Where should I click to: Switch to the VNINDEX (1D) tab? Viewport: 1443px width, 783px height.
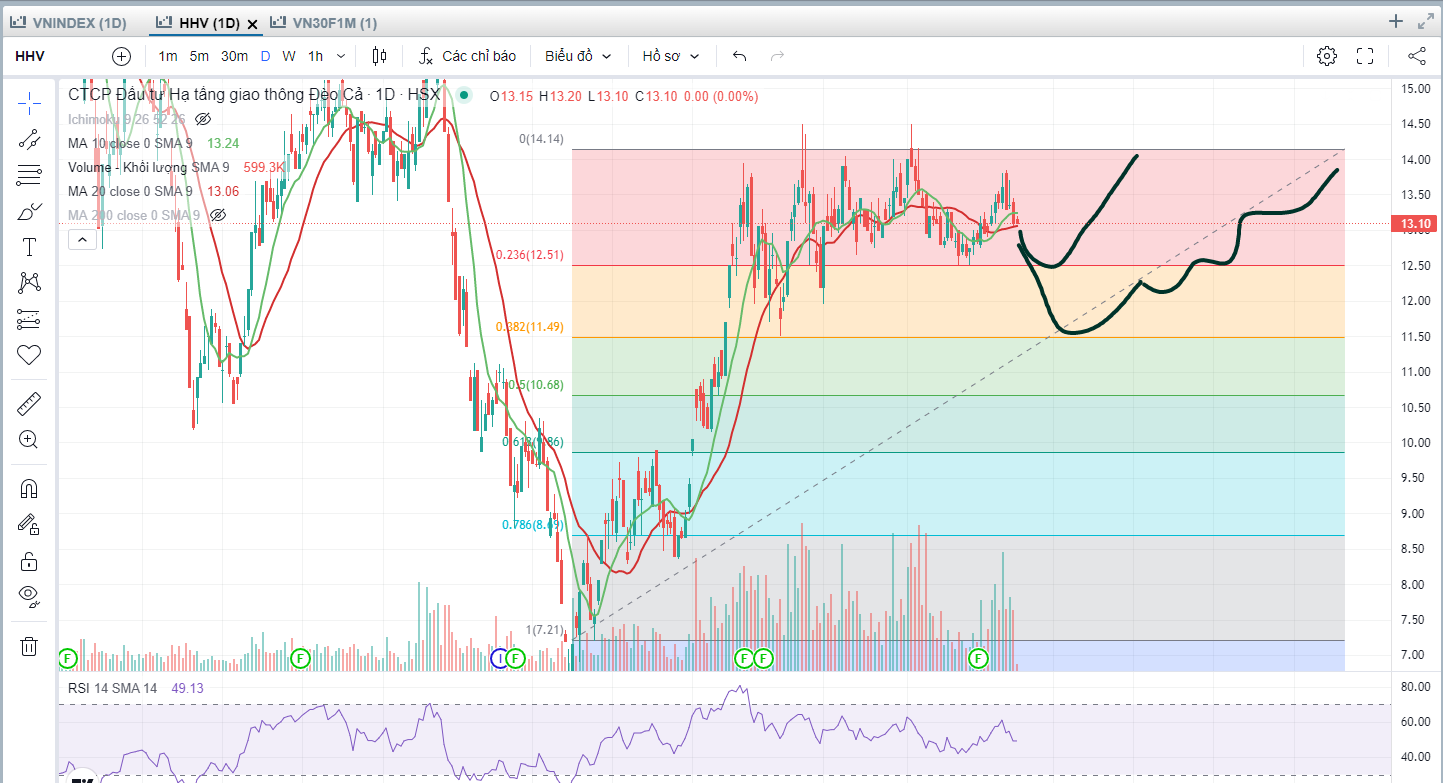[67, 23]
